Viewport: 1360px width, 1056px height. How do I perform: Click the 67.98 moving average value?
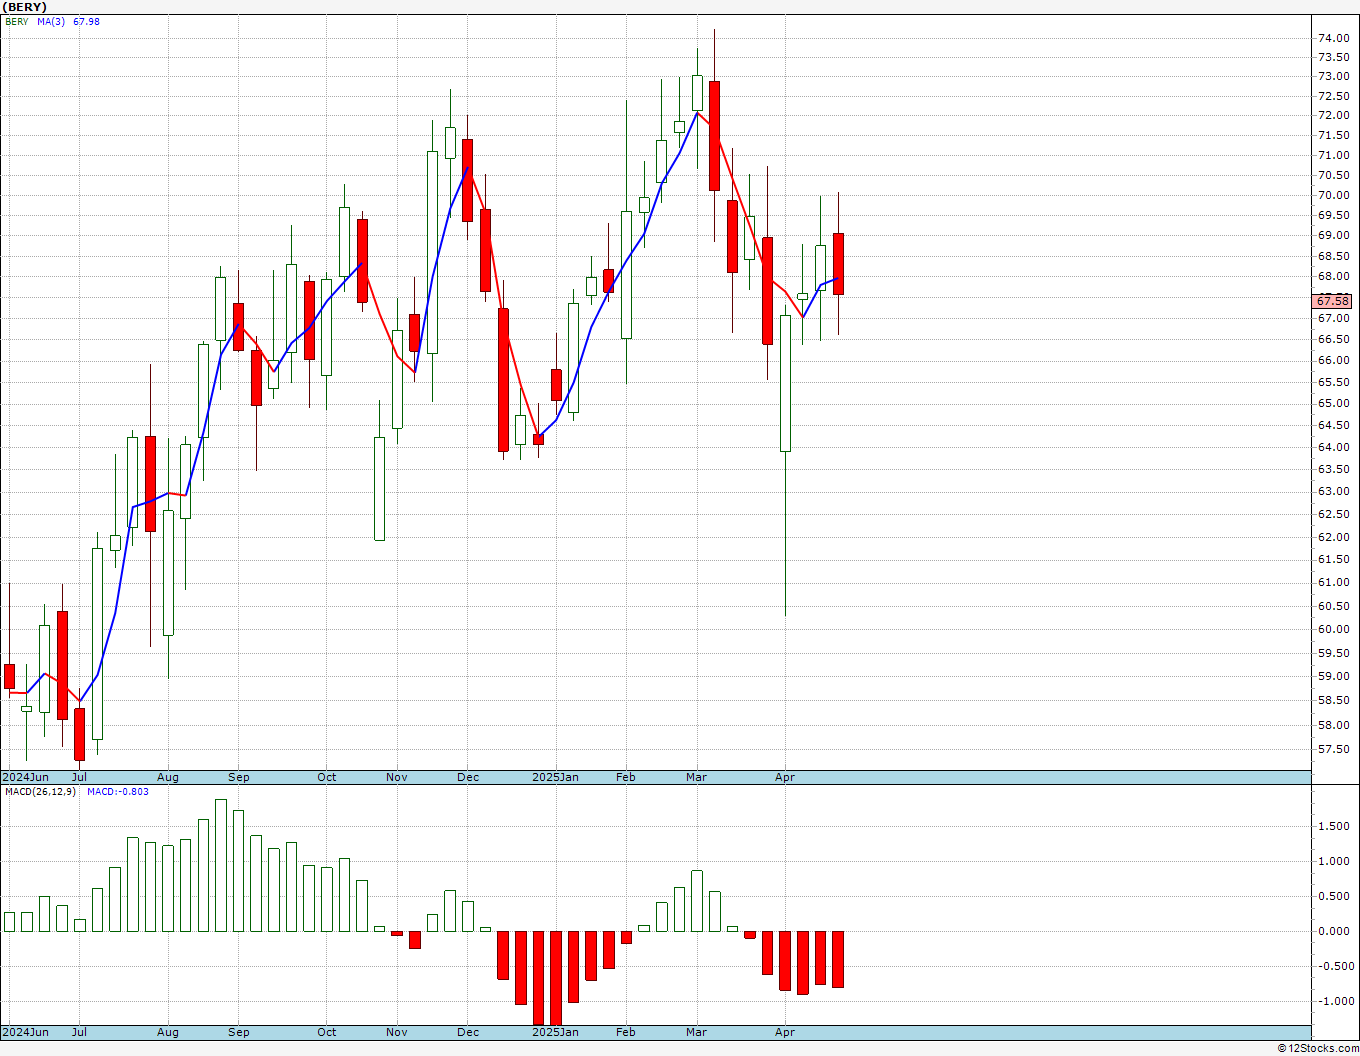click(x=86, y=22)
